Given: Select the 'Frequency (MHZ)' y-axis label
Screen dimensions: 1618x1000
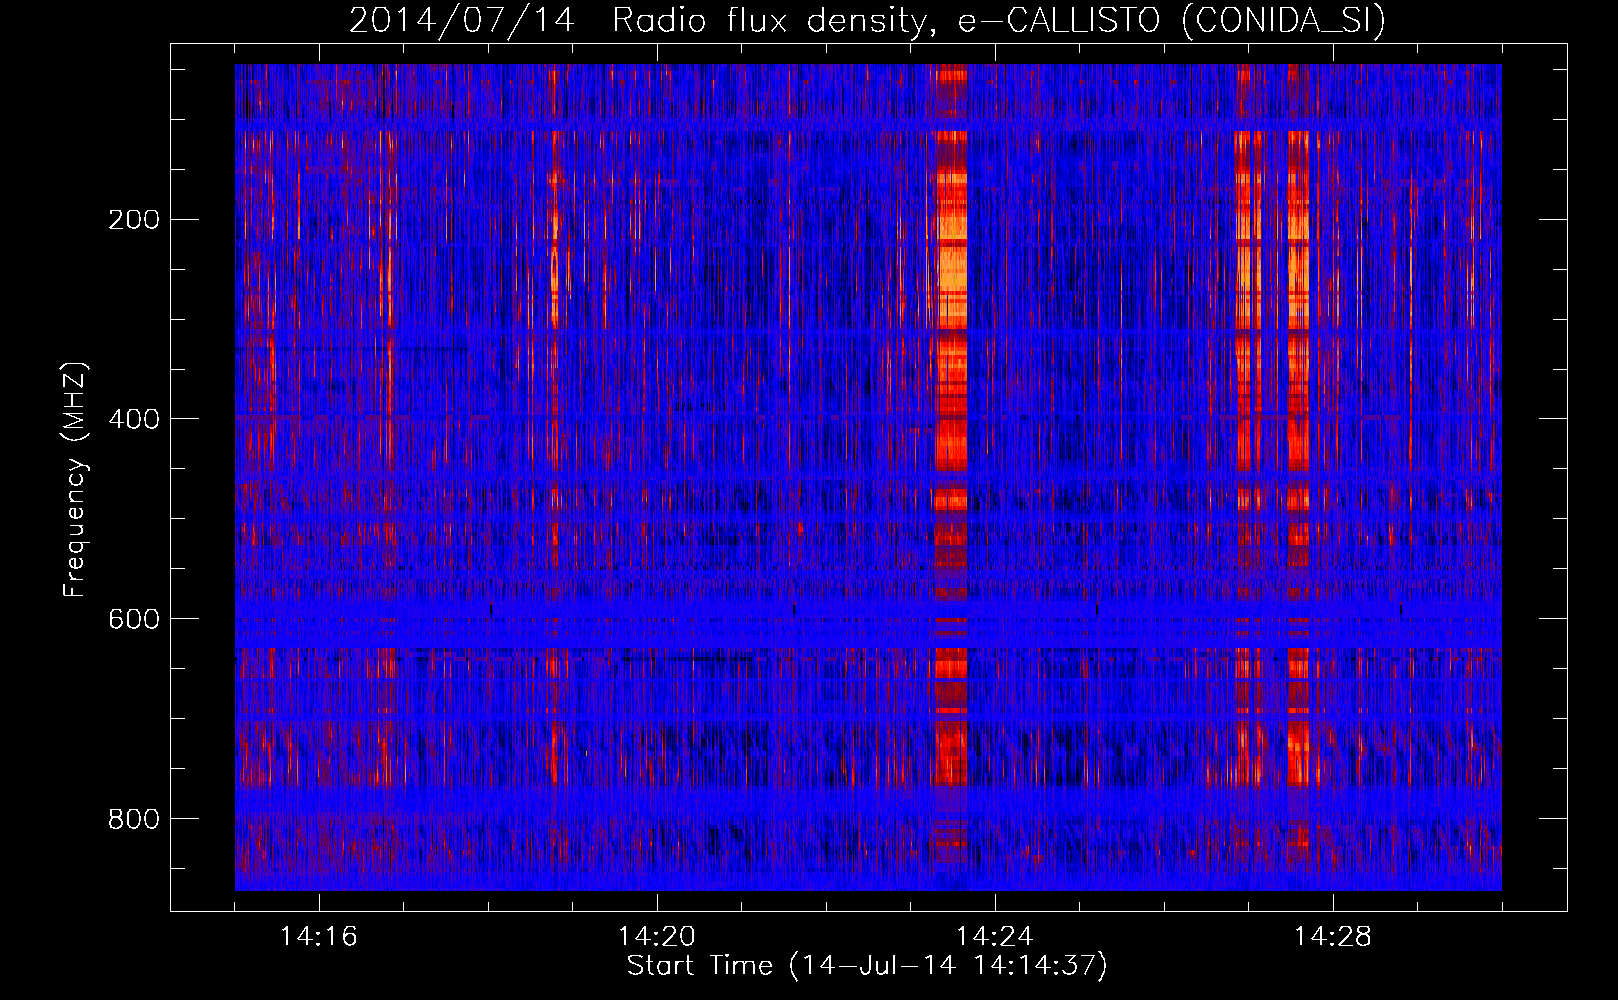Looking at the screenshot, I should (74, 479).
